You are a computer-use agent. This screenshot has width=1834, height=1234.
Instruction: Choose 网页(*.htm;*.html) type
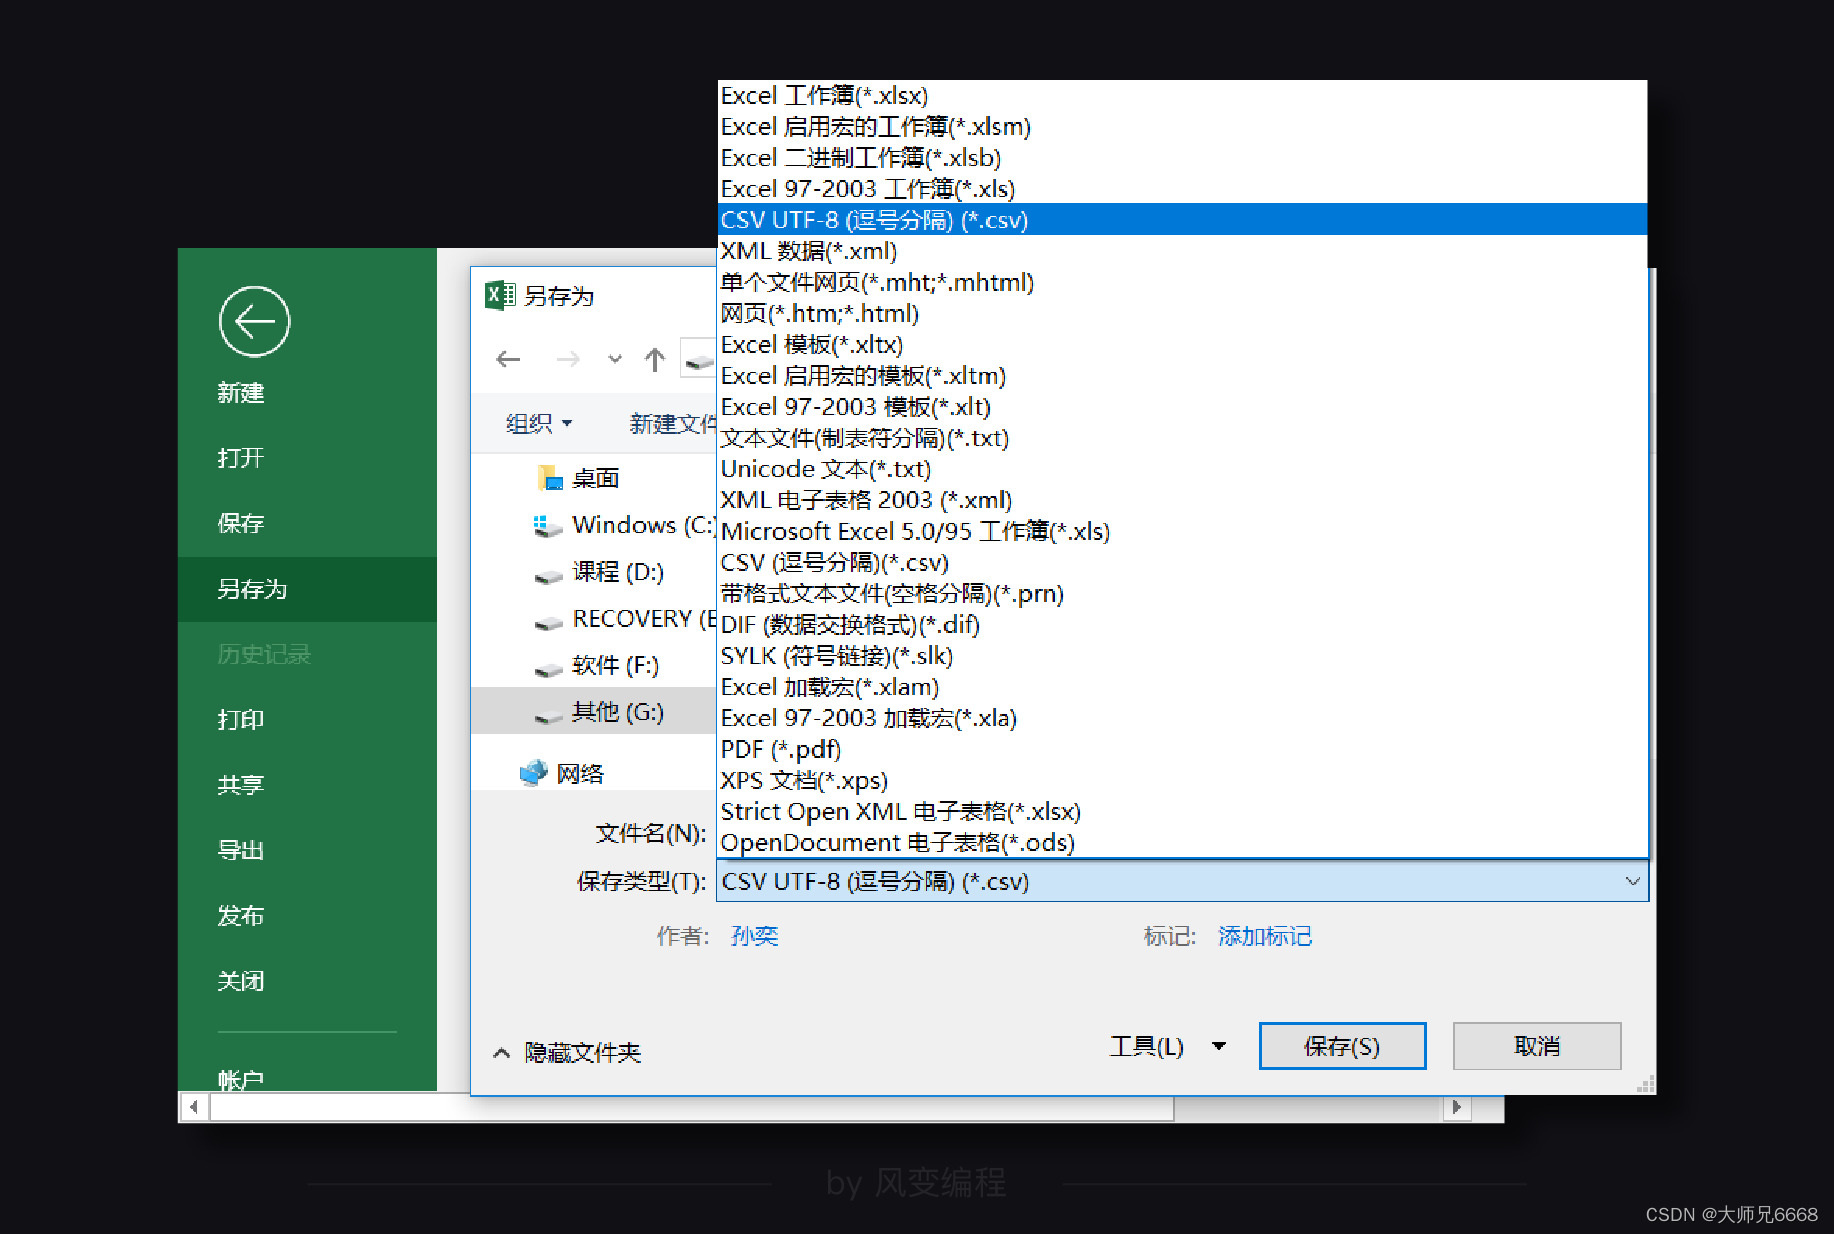click(1182, 314)
